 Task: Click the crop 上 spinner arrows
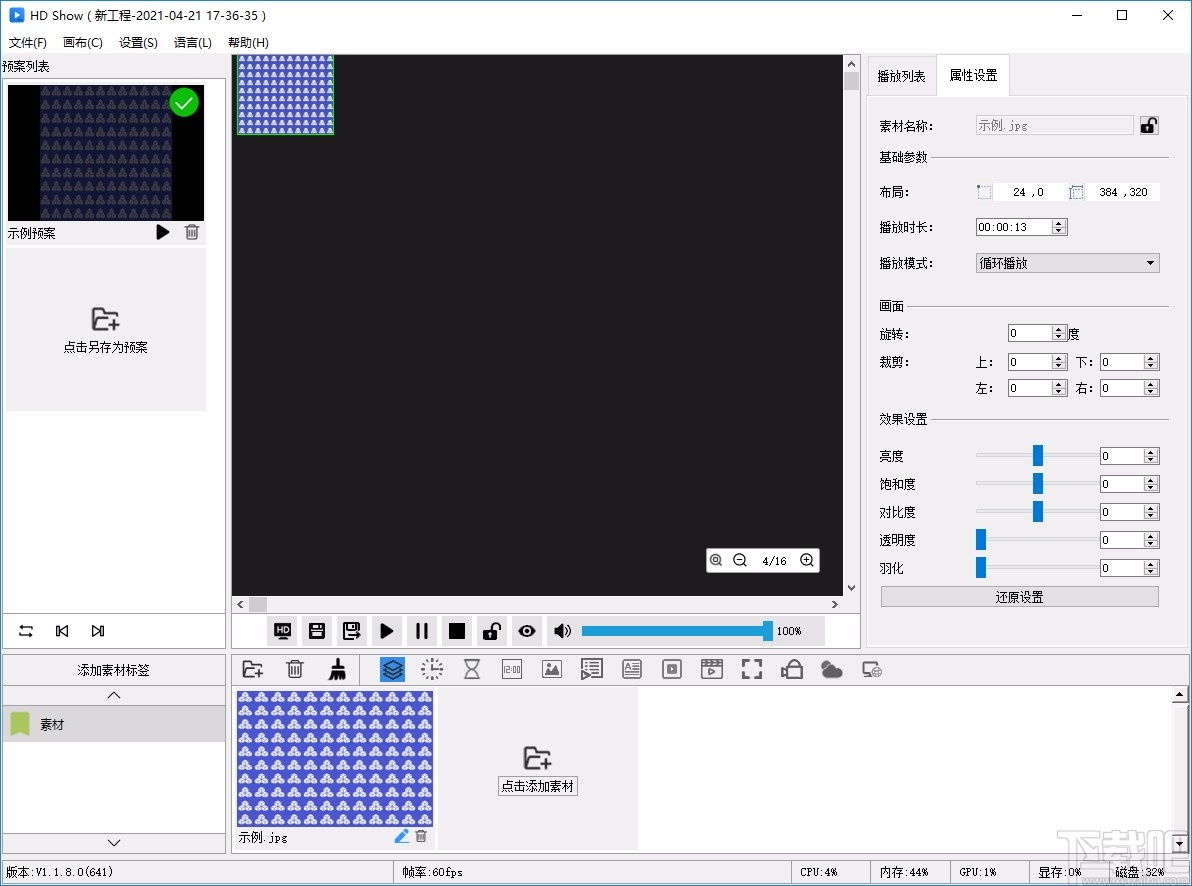(1059, 362)
